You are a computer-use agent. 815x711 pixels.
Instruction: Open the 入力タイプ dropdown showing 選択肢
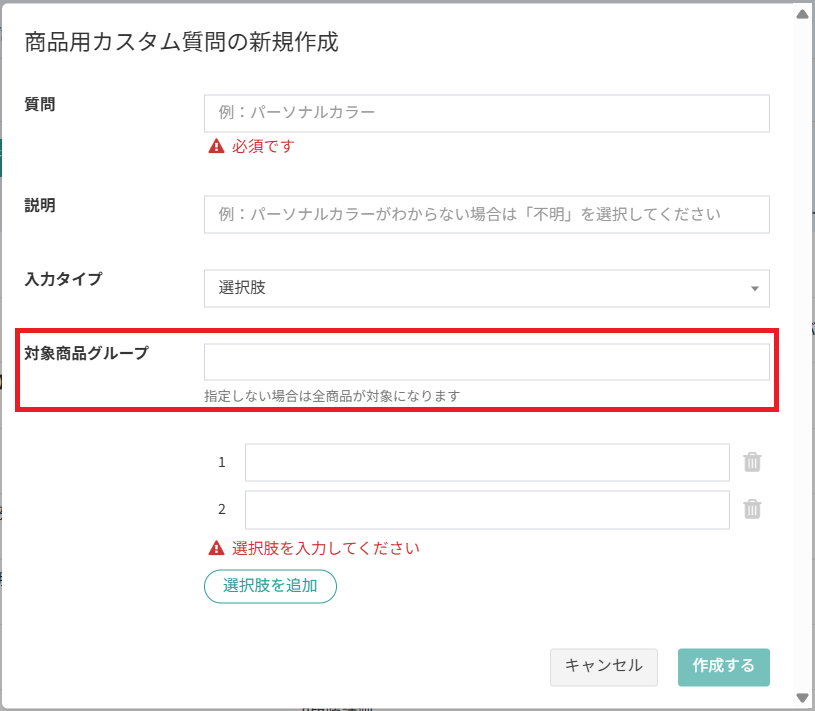tap(486, 288)
